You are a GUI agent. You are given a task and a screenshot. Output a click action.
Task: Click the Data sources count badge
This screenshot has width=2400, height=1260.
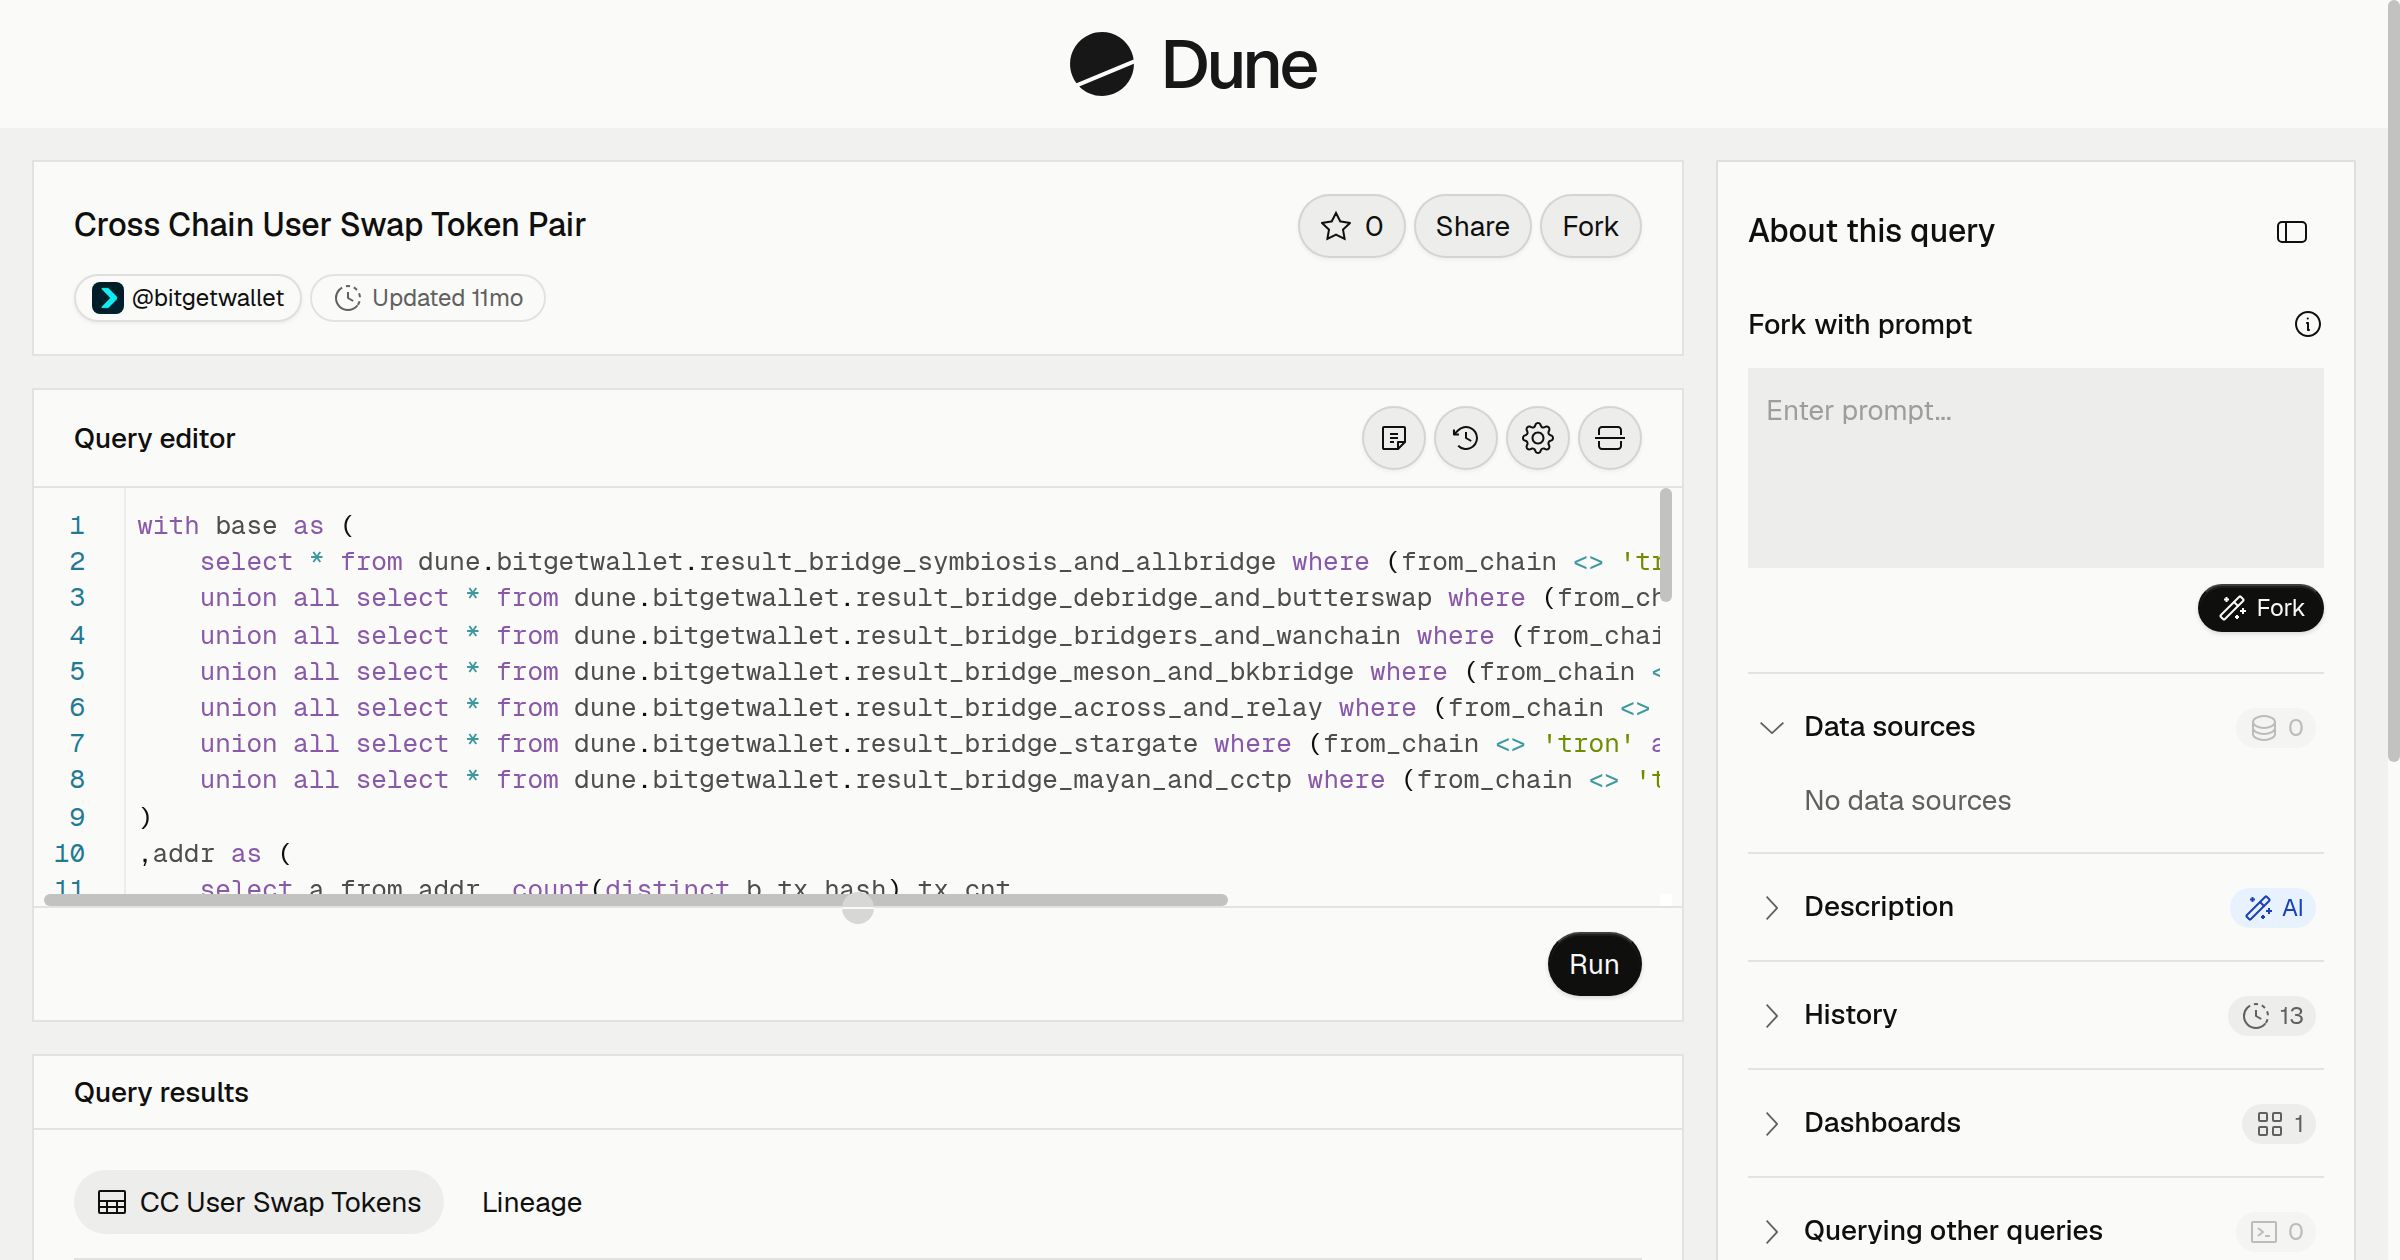(2277, 727)
